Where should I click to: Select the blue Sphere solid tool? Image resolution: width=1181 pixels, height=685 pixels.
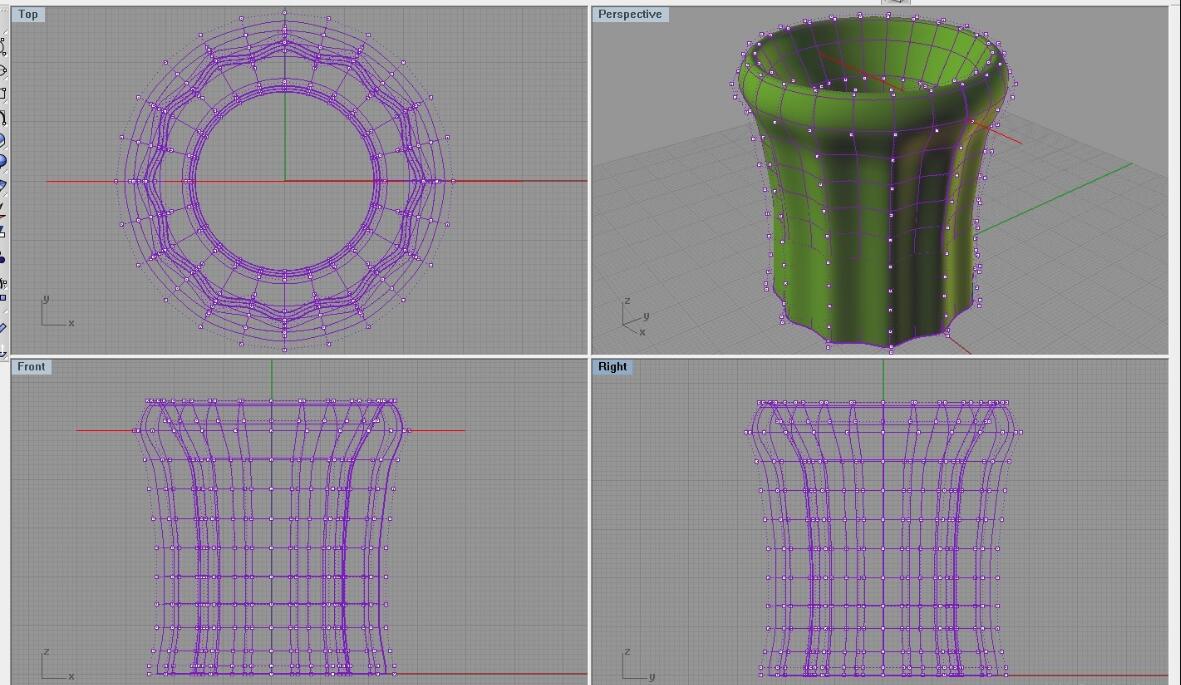point(3,162)
